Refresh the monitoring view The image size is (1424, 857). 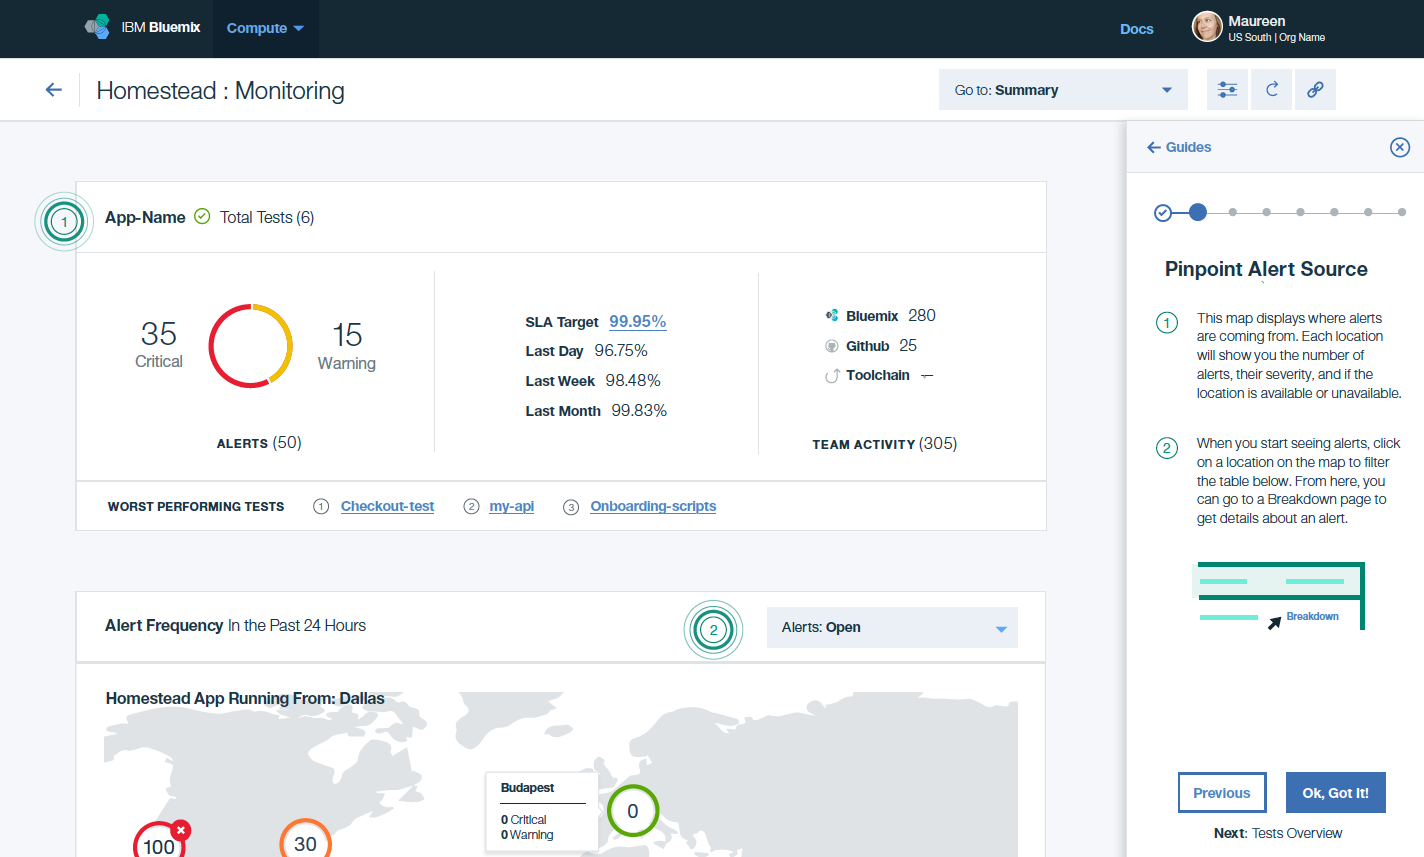coord(1271,89)
